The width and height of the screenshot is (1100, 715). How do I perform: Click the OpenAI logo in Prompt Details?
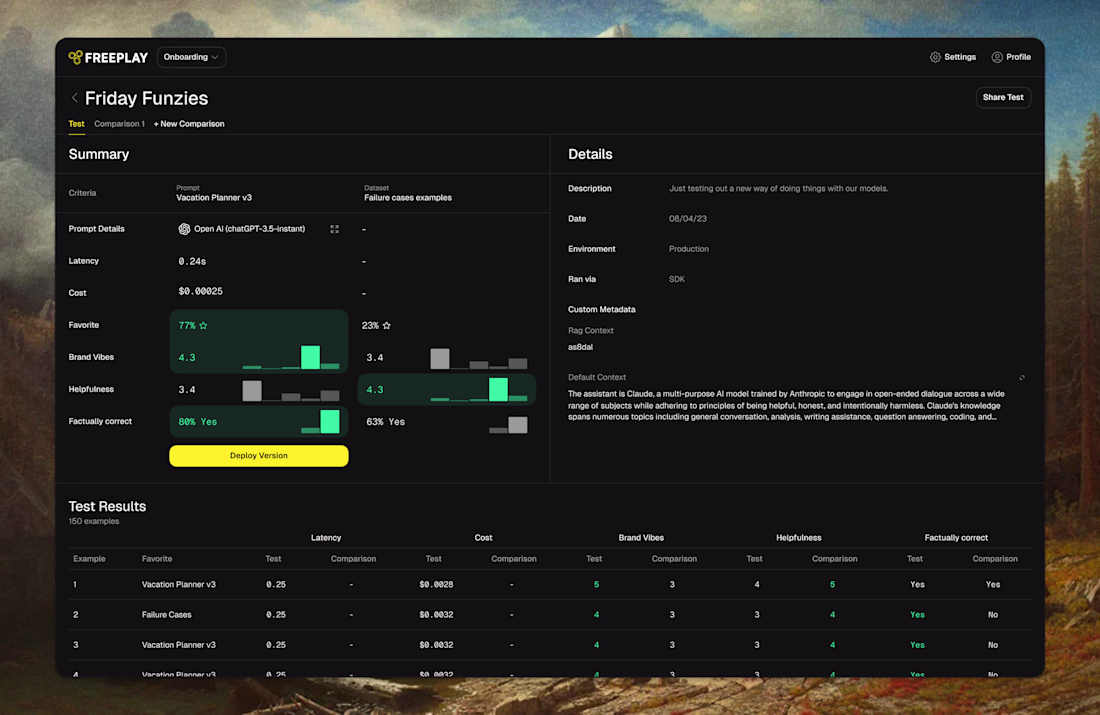(x=184, y=229)
